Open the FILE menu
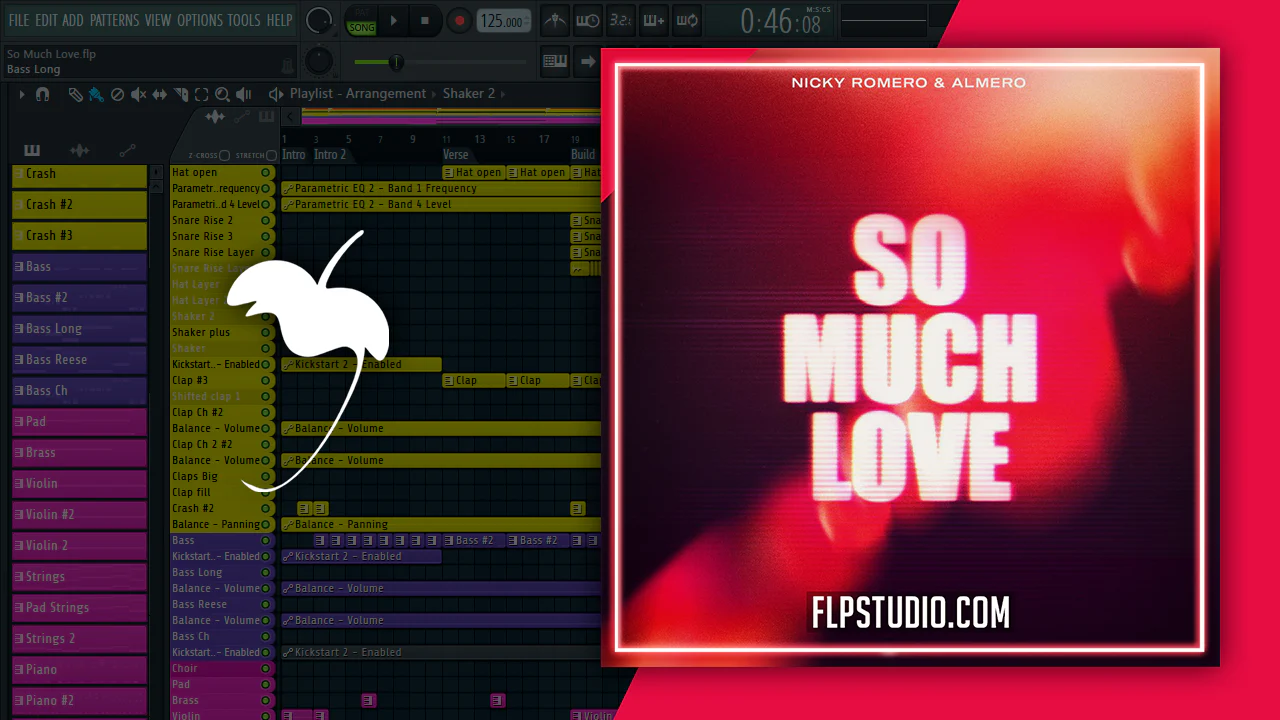 coord(19,20)
